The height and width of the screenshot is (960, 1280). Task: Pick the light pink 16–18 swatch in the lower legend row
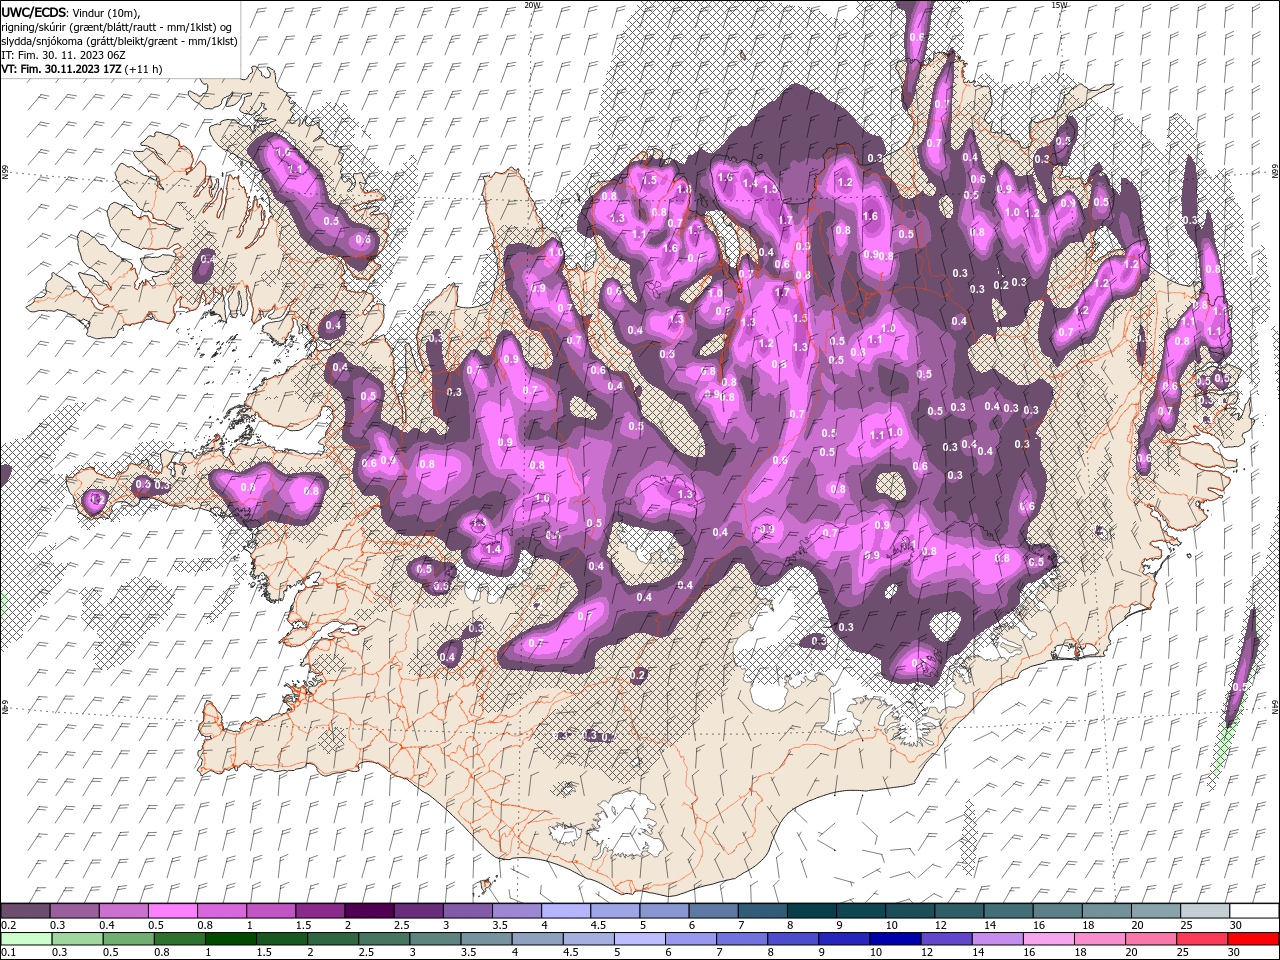click(1048, 939)
